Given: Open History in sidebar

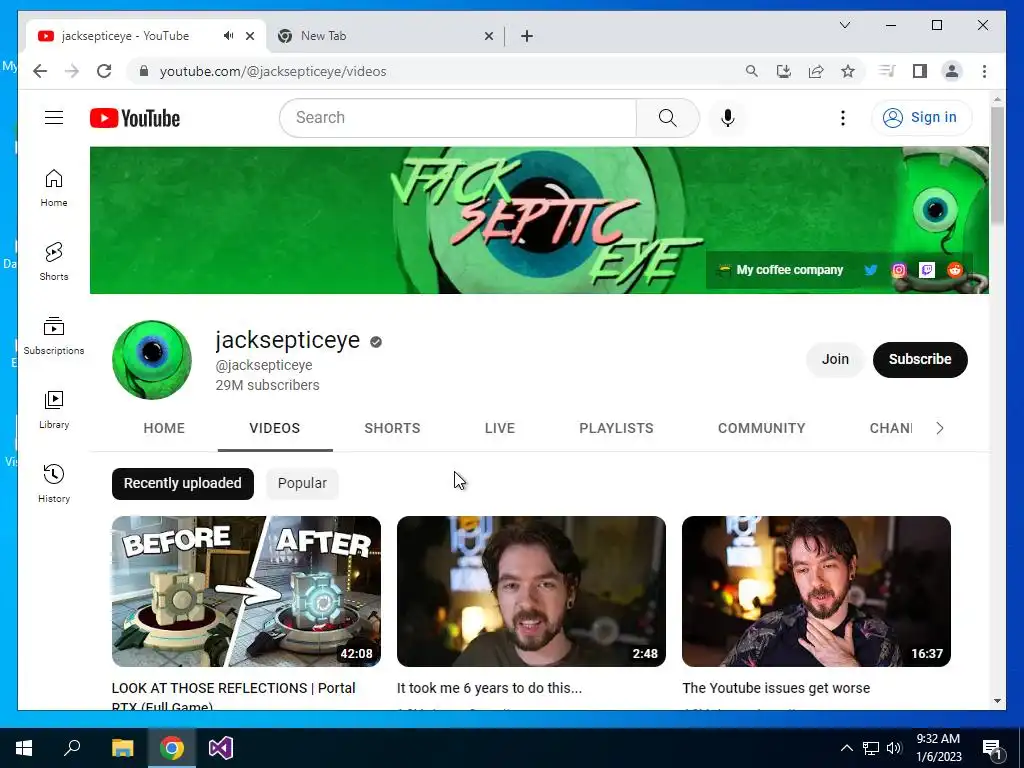Looking at the screenshot, I should point(54,484).
